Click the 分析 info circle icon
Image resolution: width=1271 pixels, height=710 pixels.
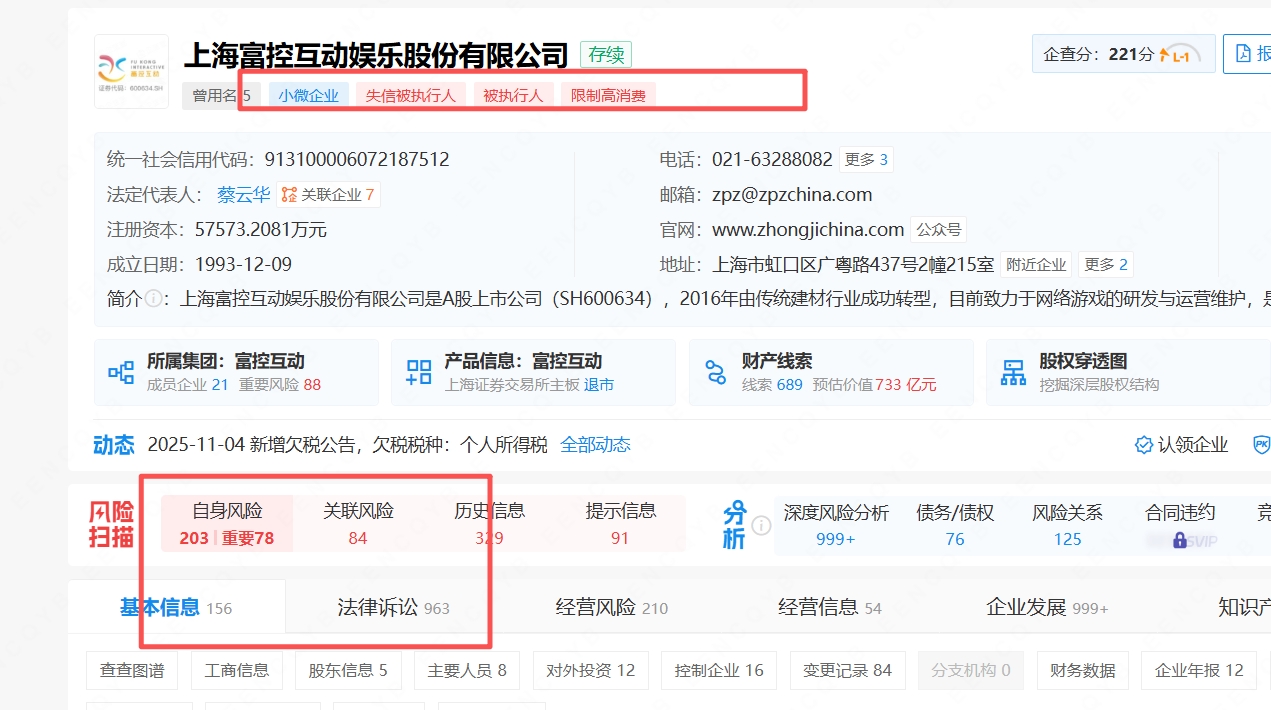(x=761, y=525)
